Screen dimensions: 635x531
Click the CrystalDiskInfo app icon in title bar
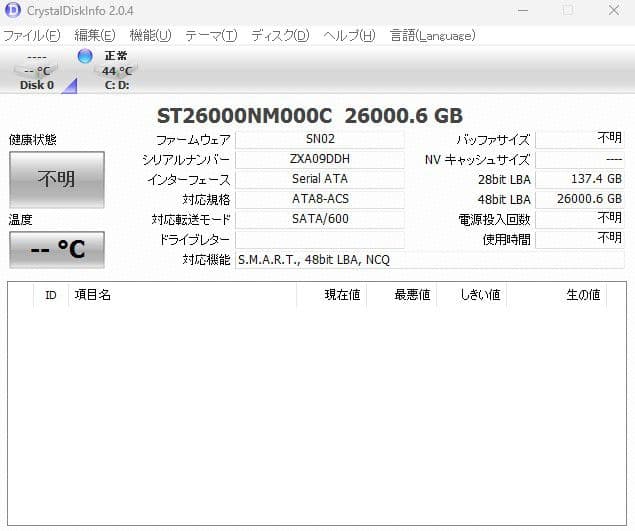(x=13, y=10)
